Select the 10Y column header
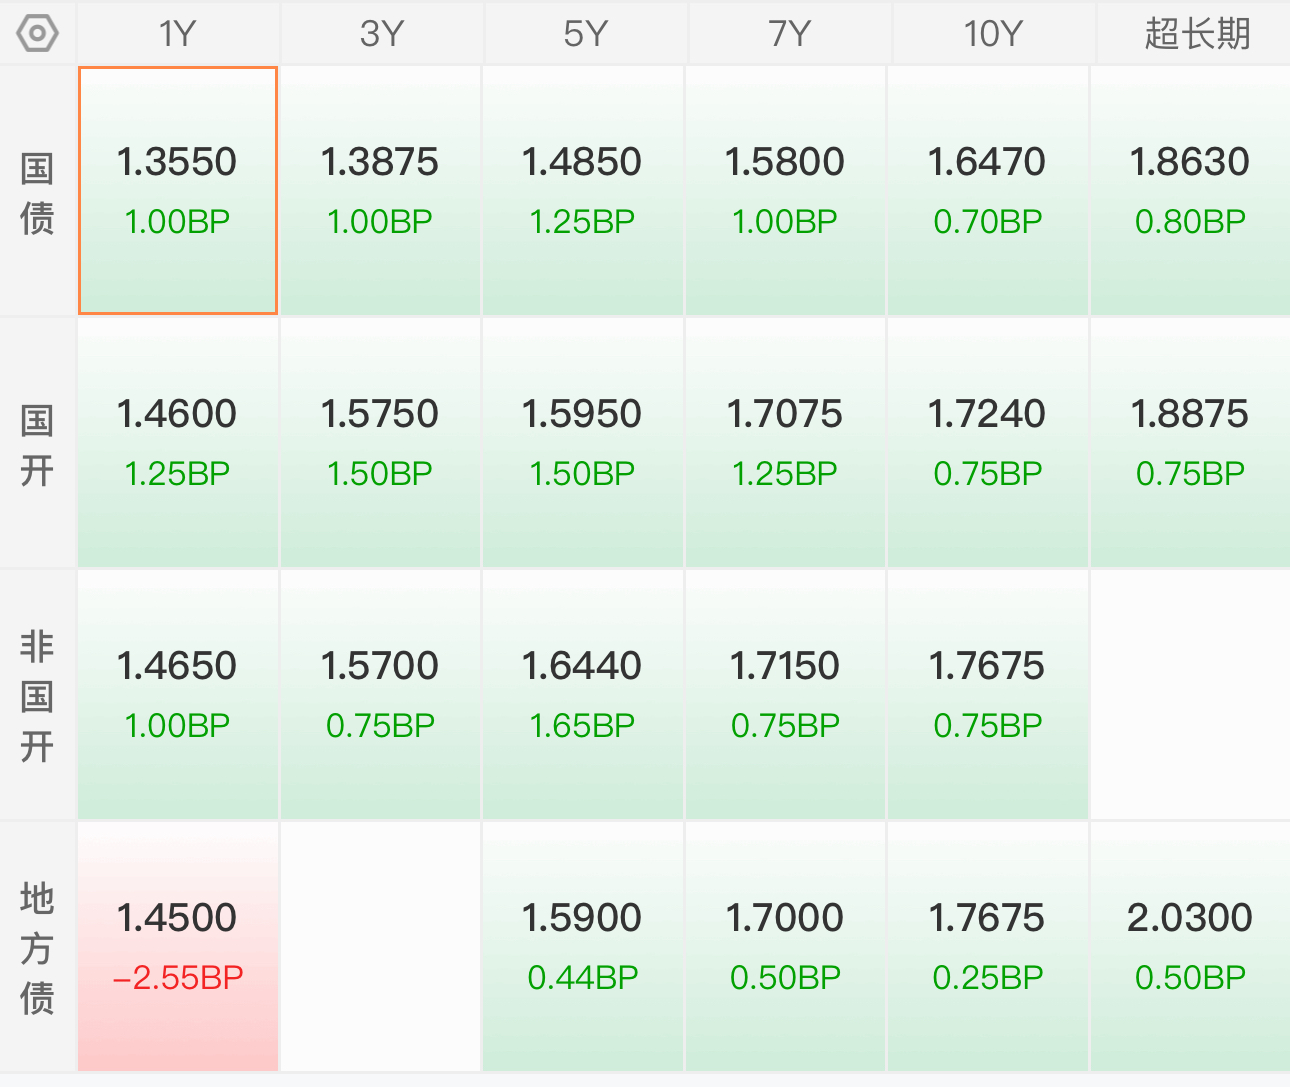This screenshot has width=1290, height=1087. click(993, 34)
